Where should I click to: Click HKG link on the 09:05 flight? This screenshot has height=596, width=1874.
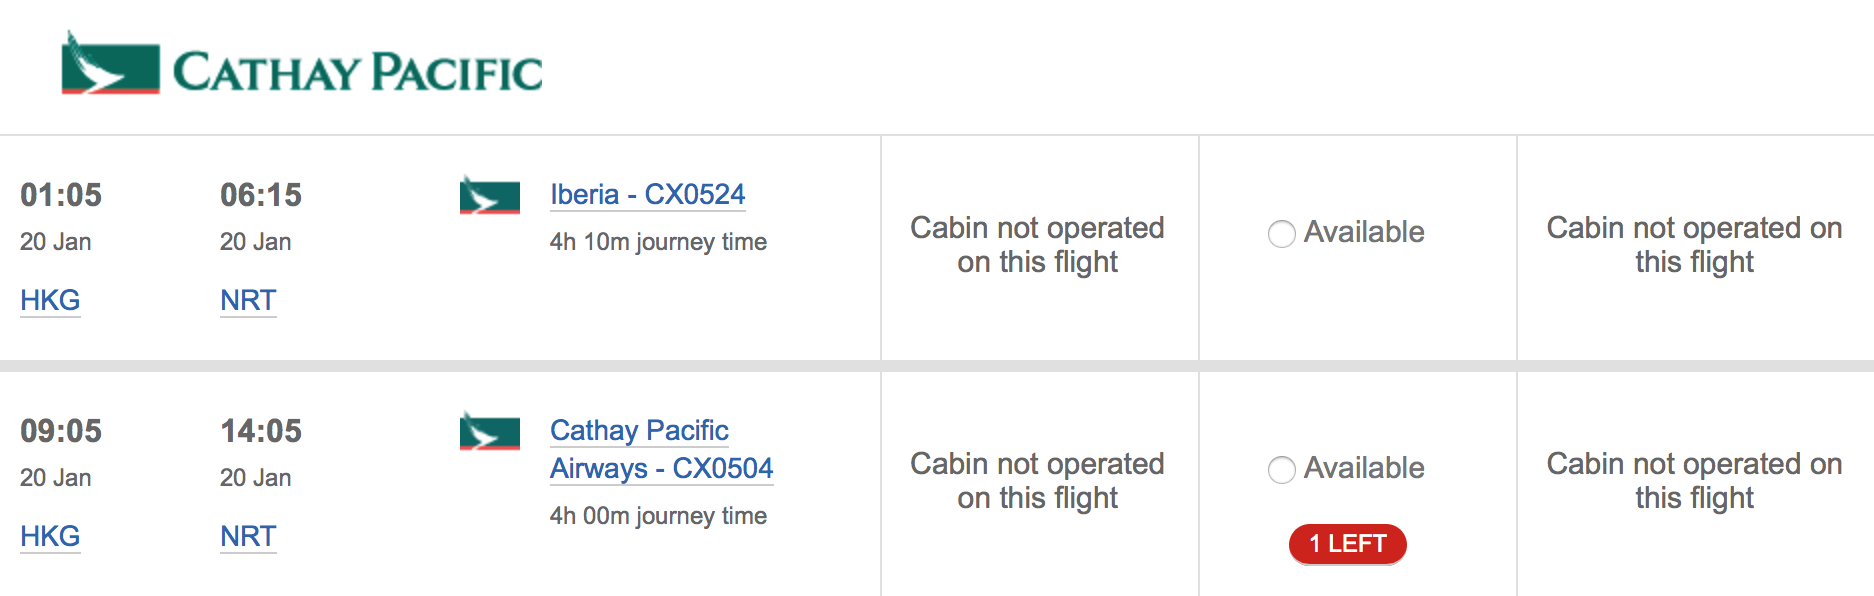tap(50, 536)
